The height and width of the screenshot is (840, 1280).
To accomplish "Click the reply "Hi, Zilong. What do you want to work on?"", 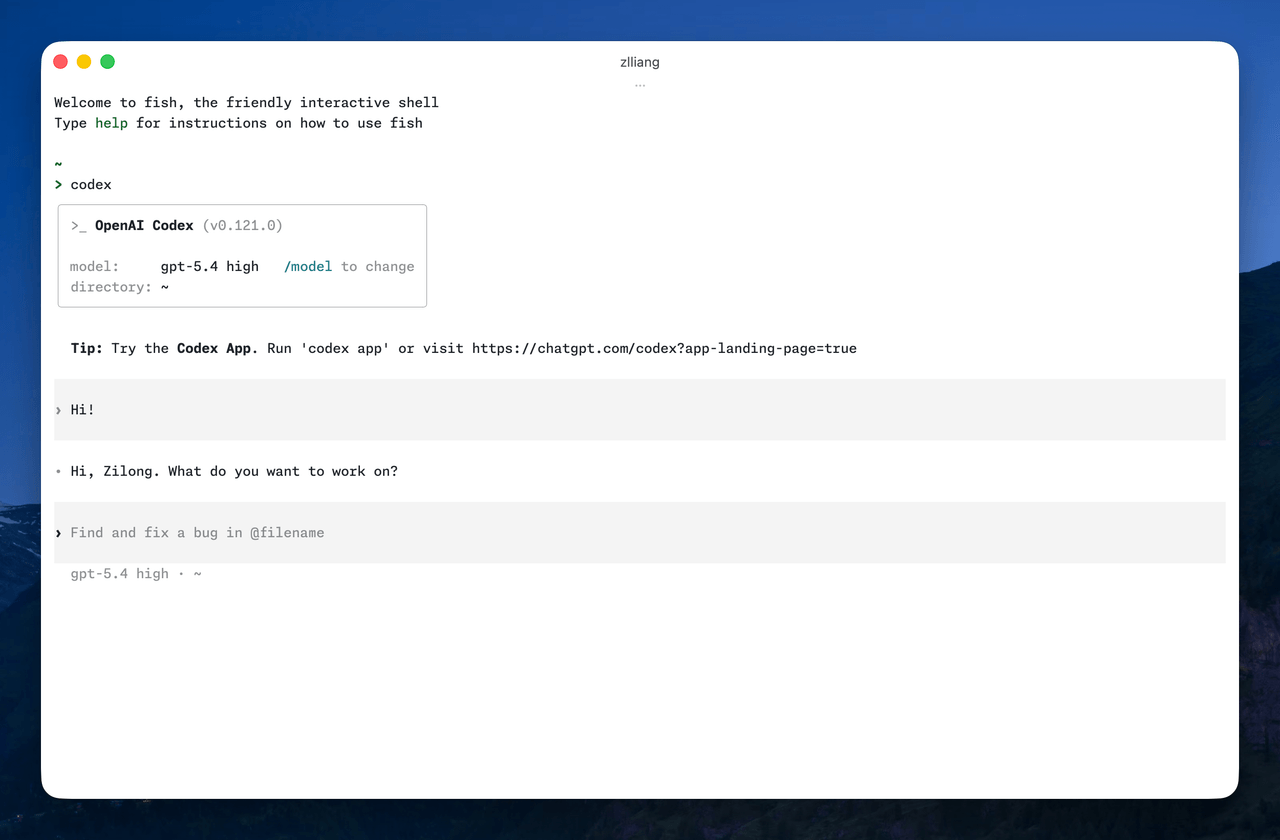I will [x=234, y=471].
